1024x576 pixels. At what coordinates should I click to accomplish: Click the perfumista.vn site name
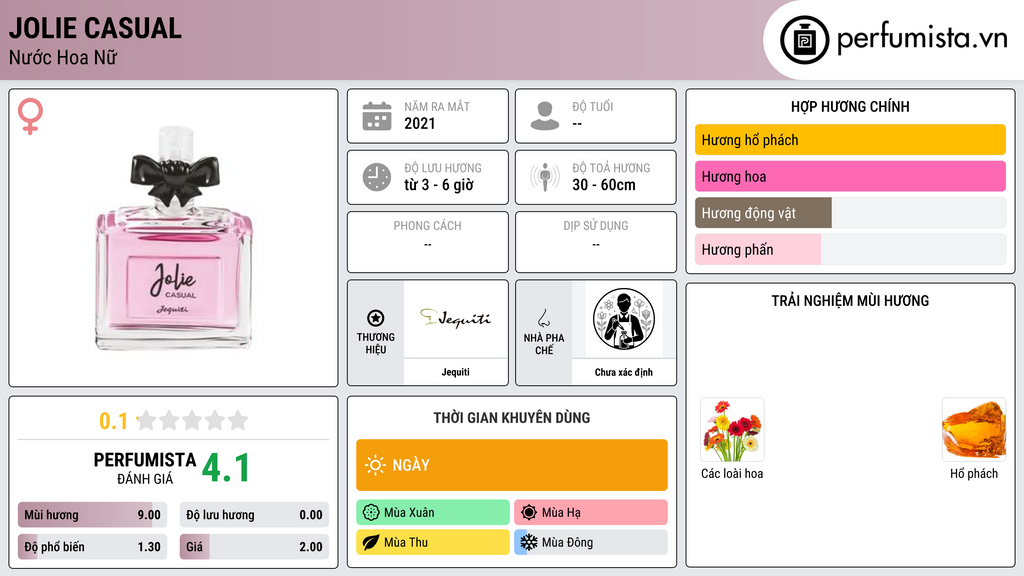pos(922,38)
